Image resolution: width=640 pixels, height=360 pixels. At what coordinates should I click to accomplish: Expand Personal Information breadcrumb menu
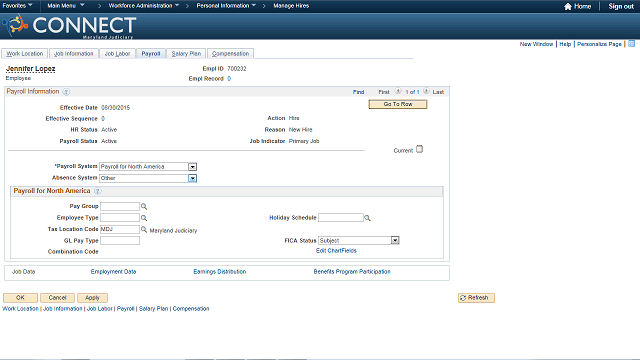(x=226, y=6)
